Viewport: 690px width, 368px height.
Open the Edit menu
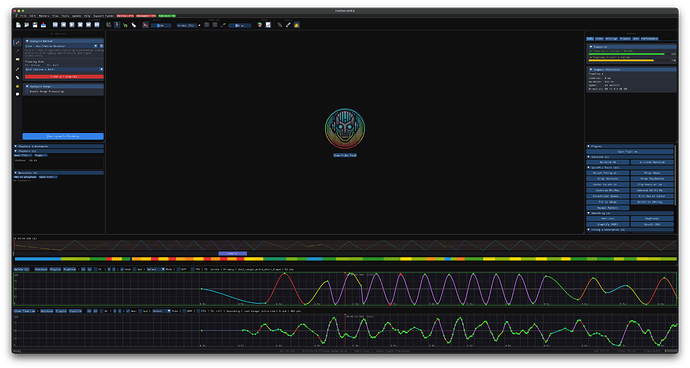click(x=33, y=16)
